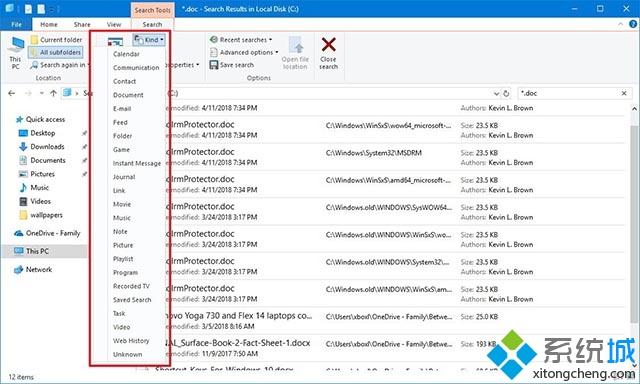
Task: Go back with the left arrow
Action: tap(11, 93)
